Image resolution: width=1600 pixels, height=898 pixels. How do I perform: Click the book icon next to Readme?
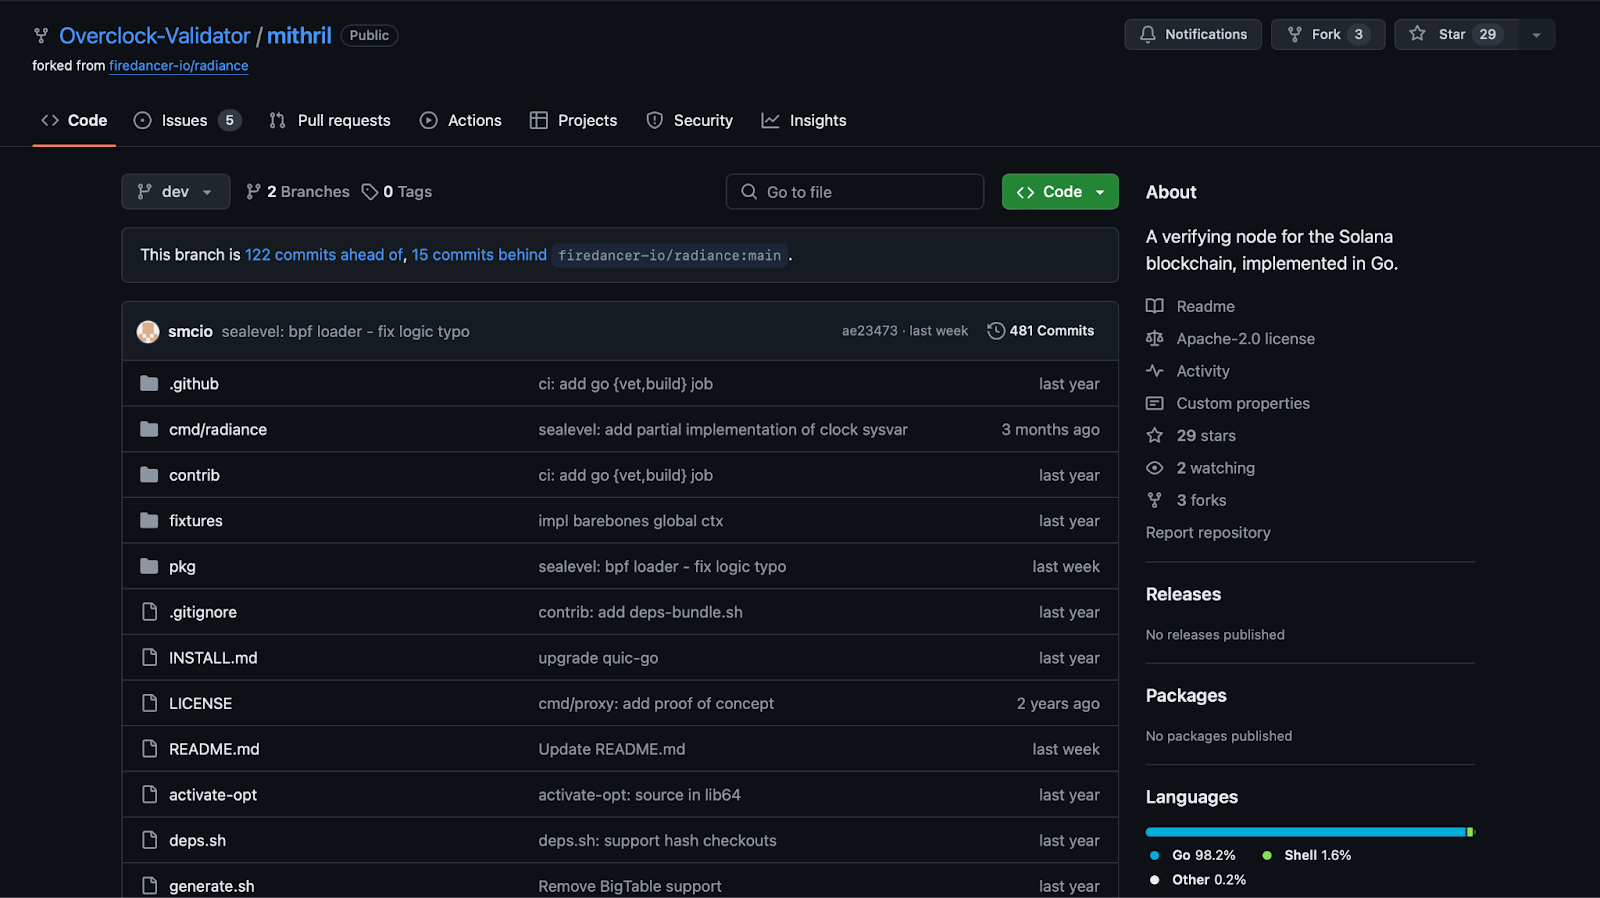(1155, 306)
